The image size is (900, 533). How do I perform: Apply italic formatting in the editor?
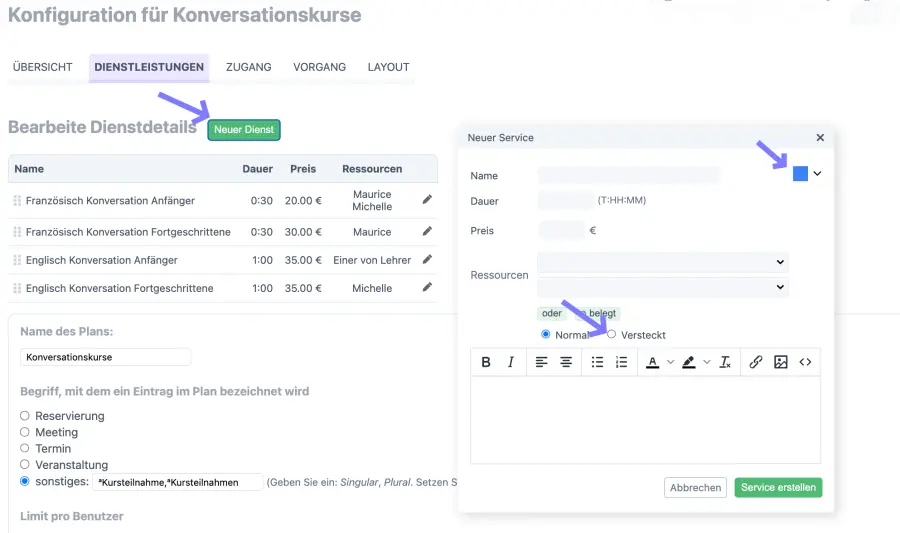pos(511,362)
